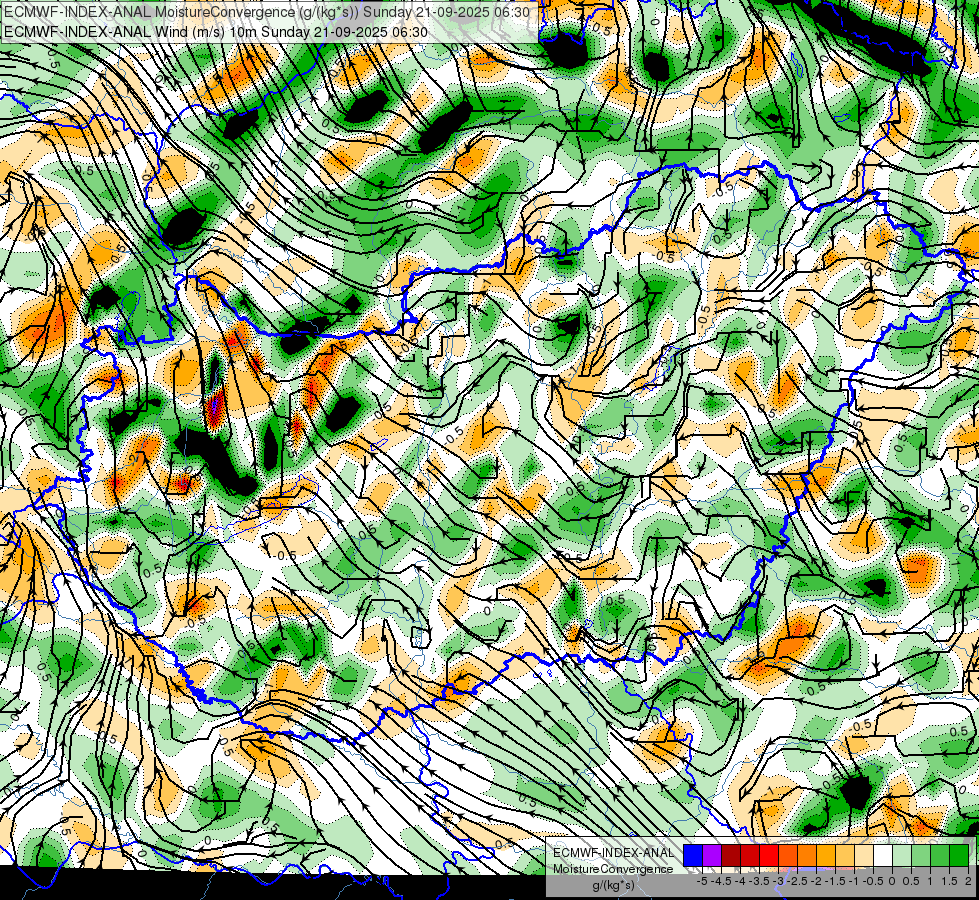This screenshot has height=900, width=979.
Task: Click the blue legend swatch for -5 to -4.5
Action: pos(692,855)
